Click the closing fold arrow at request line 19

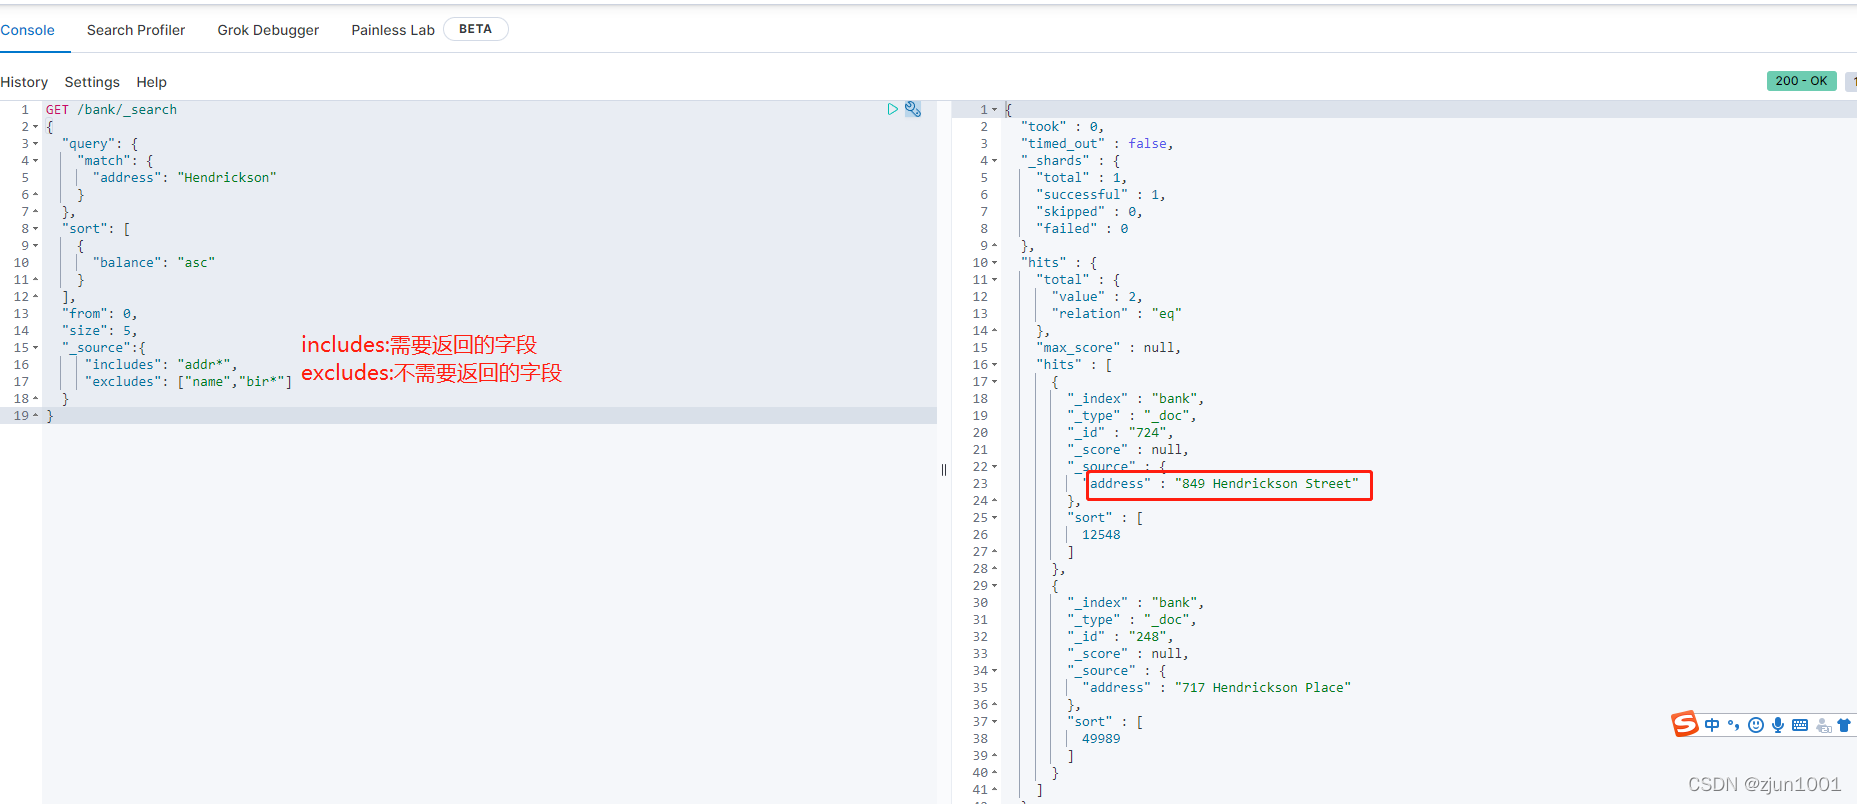pos(36,416)
